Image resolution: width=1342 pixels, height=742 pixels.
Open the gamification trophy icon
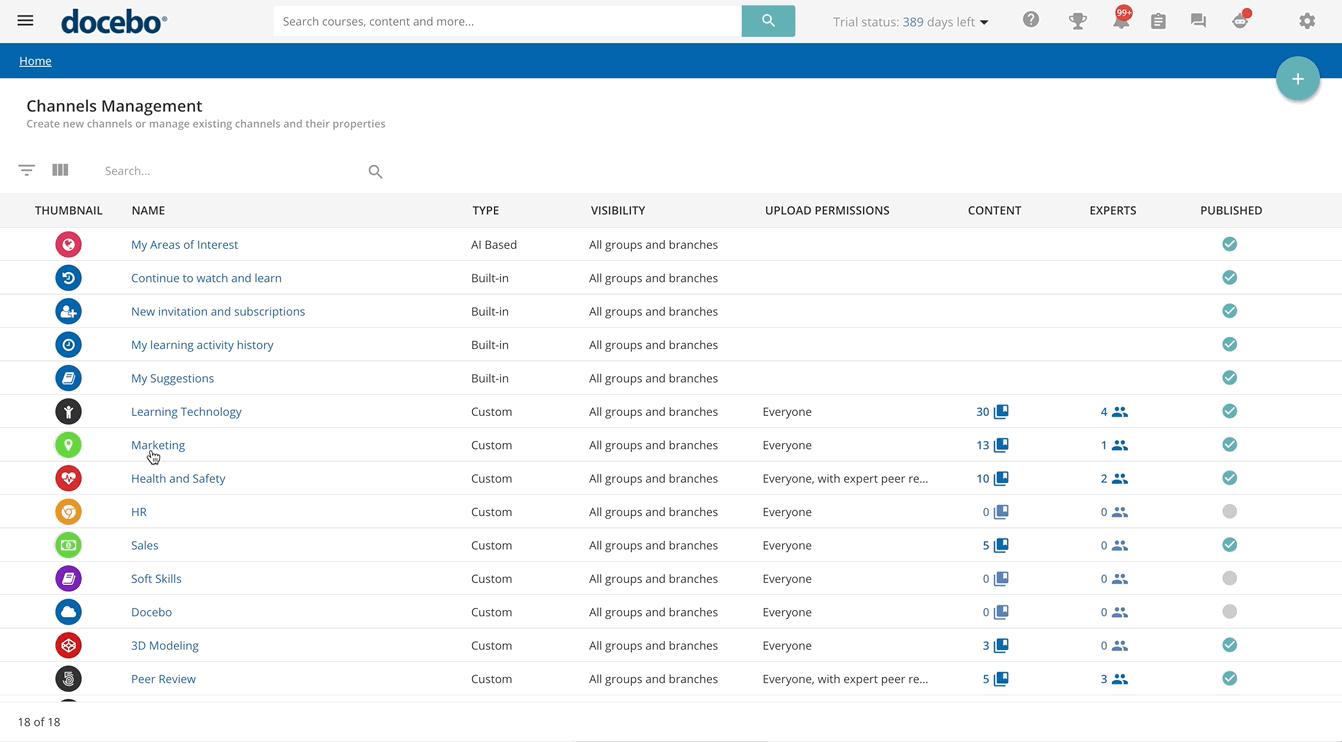(1077, 21)
